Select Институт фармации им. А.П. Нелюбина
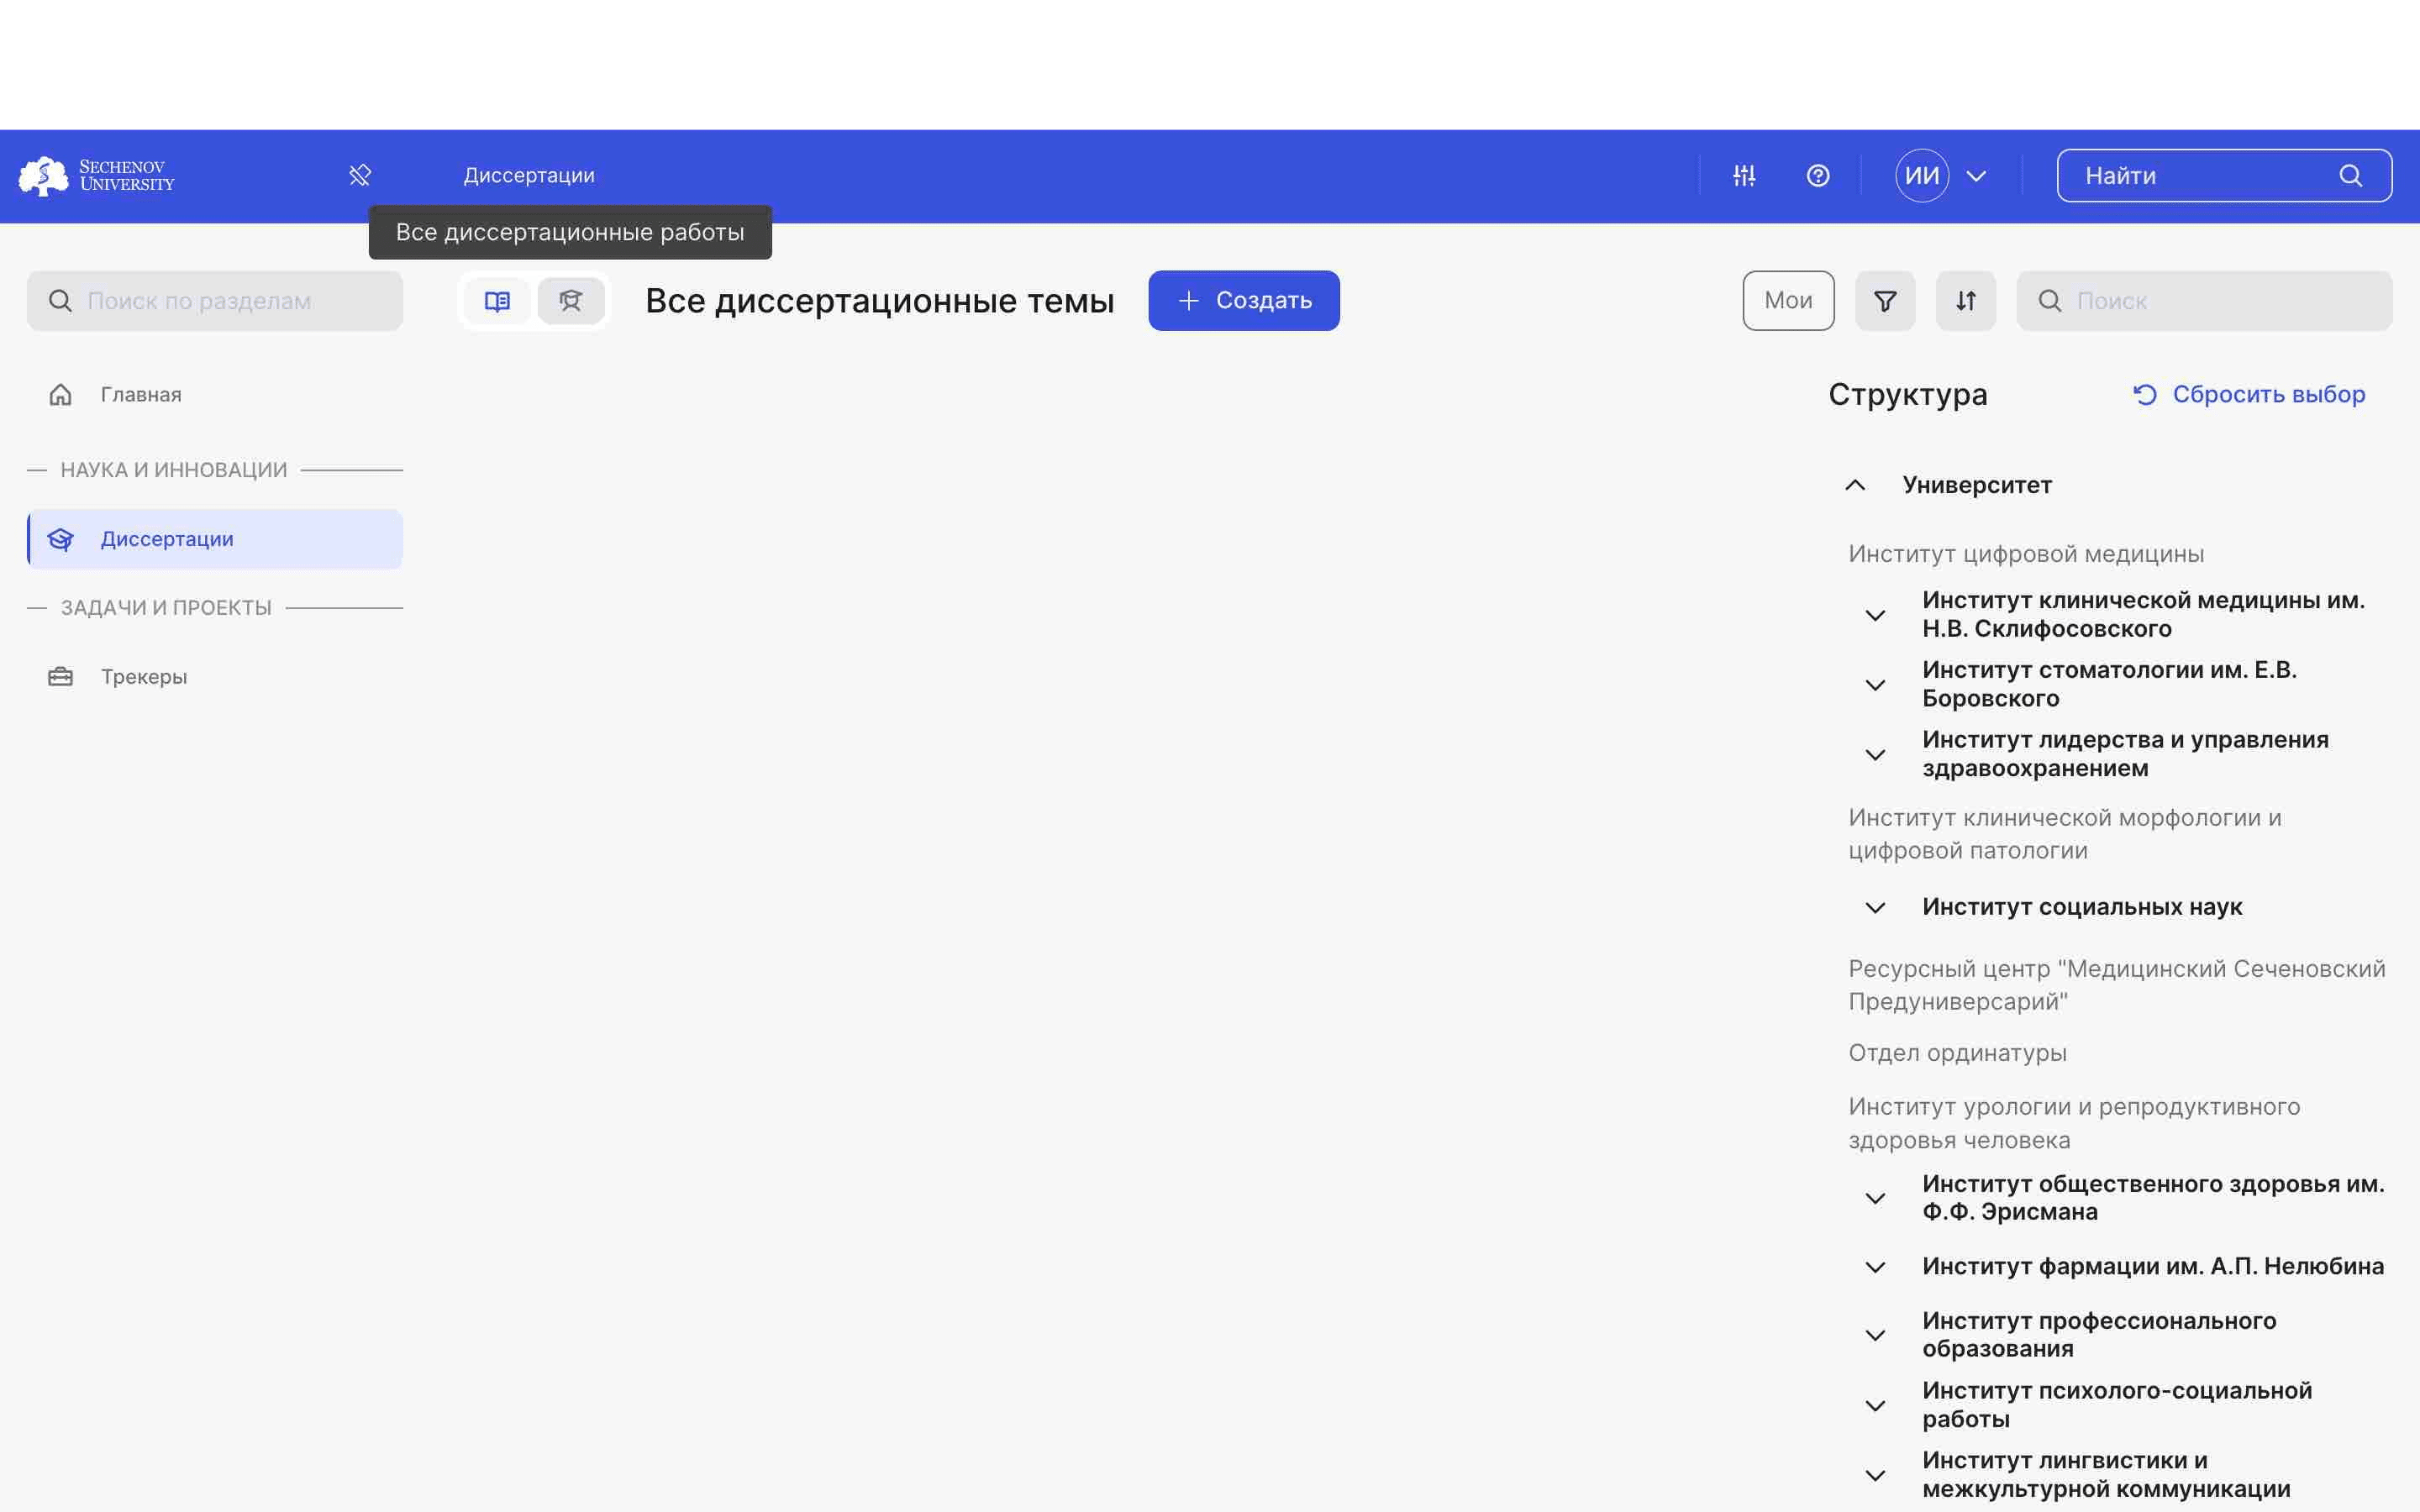This screenshot has height=1512, width=2420. coord(2153,1266)
